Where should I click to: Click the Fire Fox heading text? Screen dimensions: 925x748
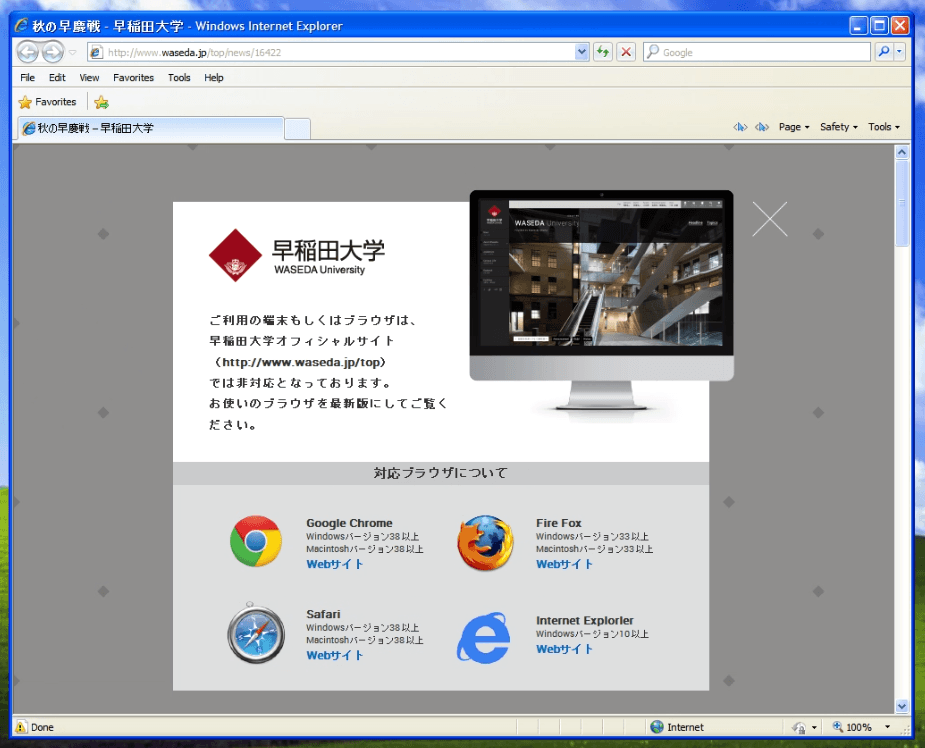click(559, 523)
